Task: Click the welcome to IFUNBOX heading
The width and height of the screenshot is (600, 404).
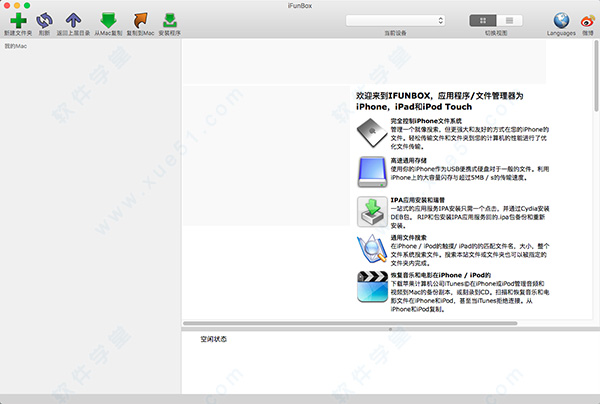Action: (440, 101)
